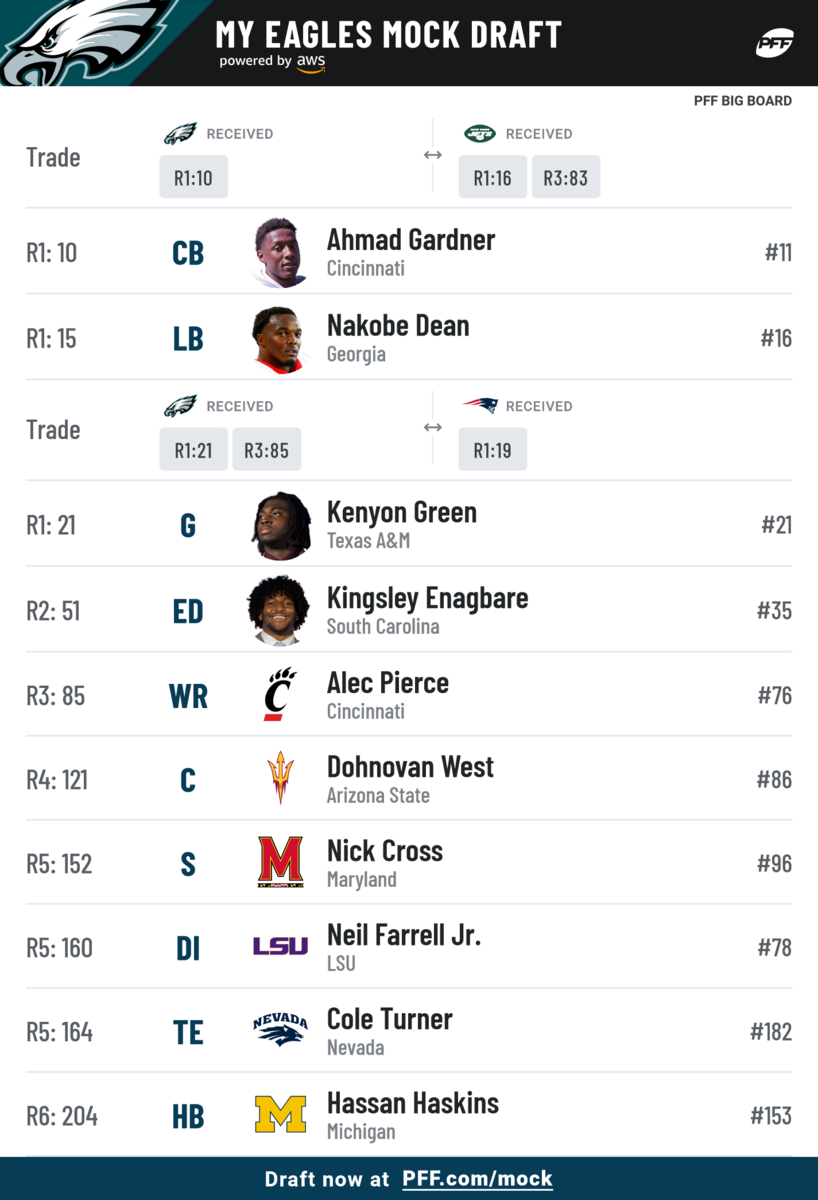Click Kingsley Enagbare's player photo
Image resolution: width=818 pixels, height=1200 pixels.
tap(279, 610)
